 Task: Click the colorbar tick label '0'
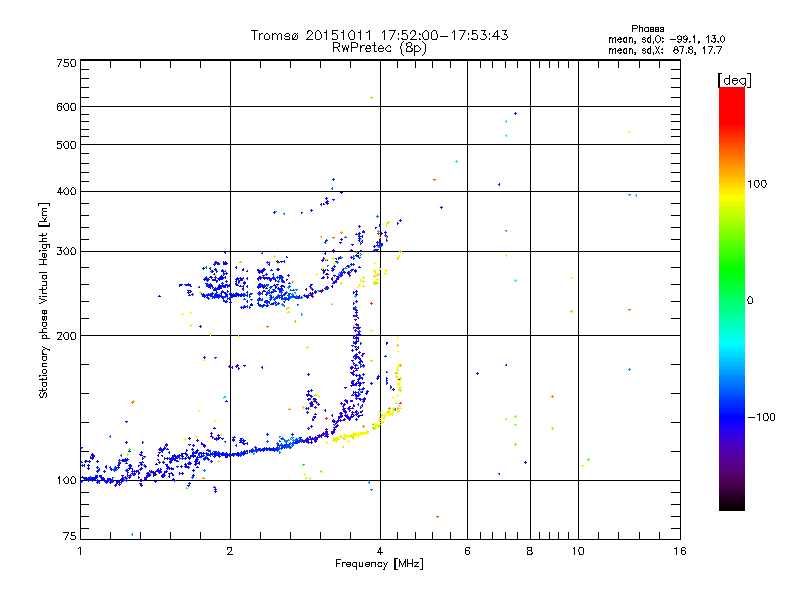pos(750,301)
